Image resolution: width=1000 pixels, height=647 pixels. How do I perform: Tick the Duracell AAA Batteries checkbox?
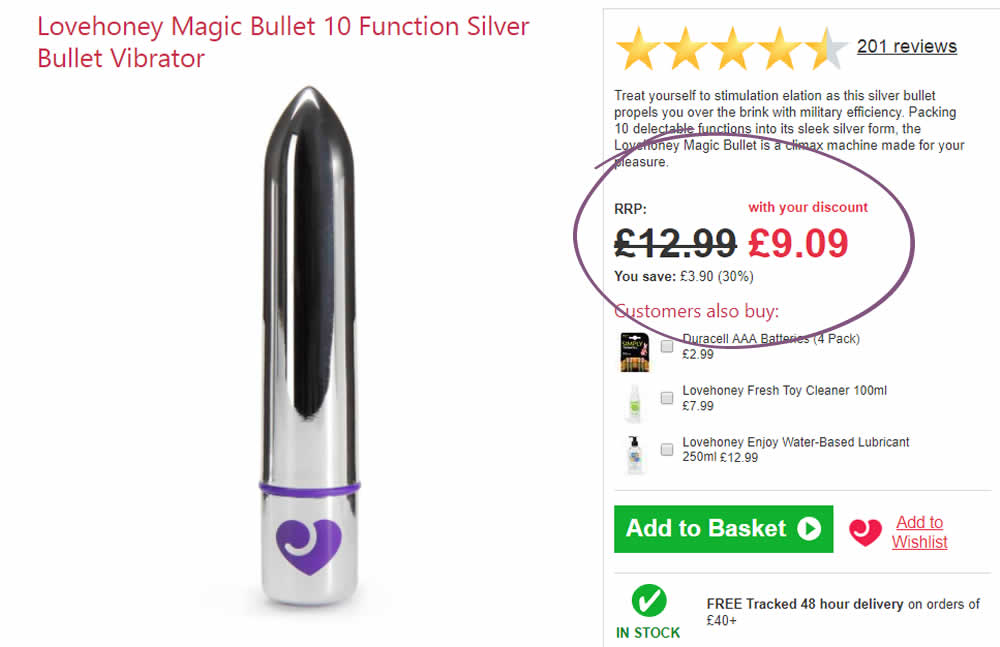click(x=667, y=346)
